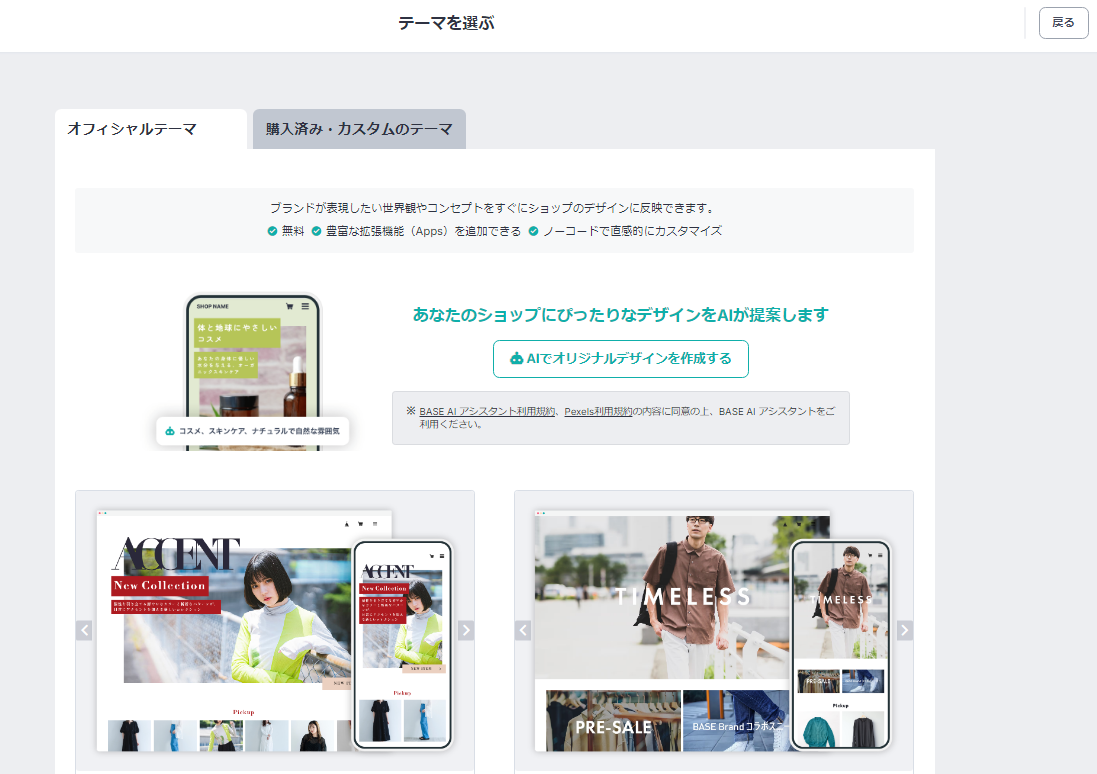
Task: Show previous slide of ACCENT theme
Action: (84, 631)
